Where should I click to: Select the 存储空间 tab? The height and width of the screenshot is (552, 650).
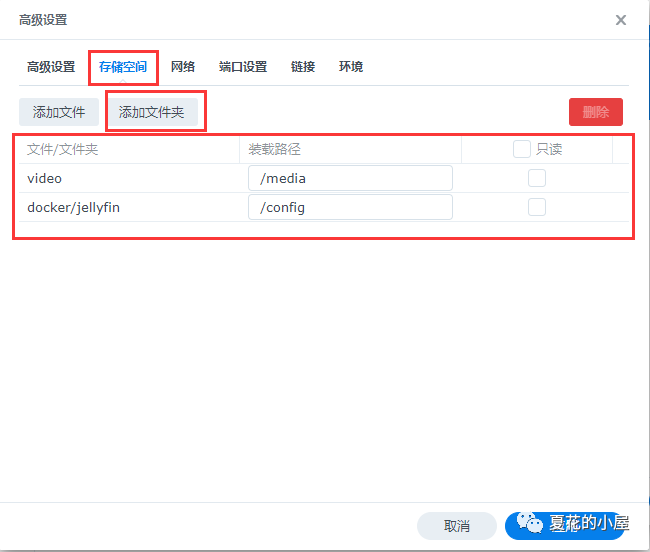pyautogui.click(x=122, y=67)
